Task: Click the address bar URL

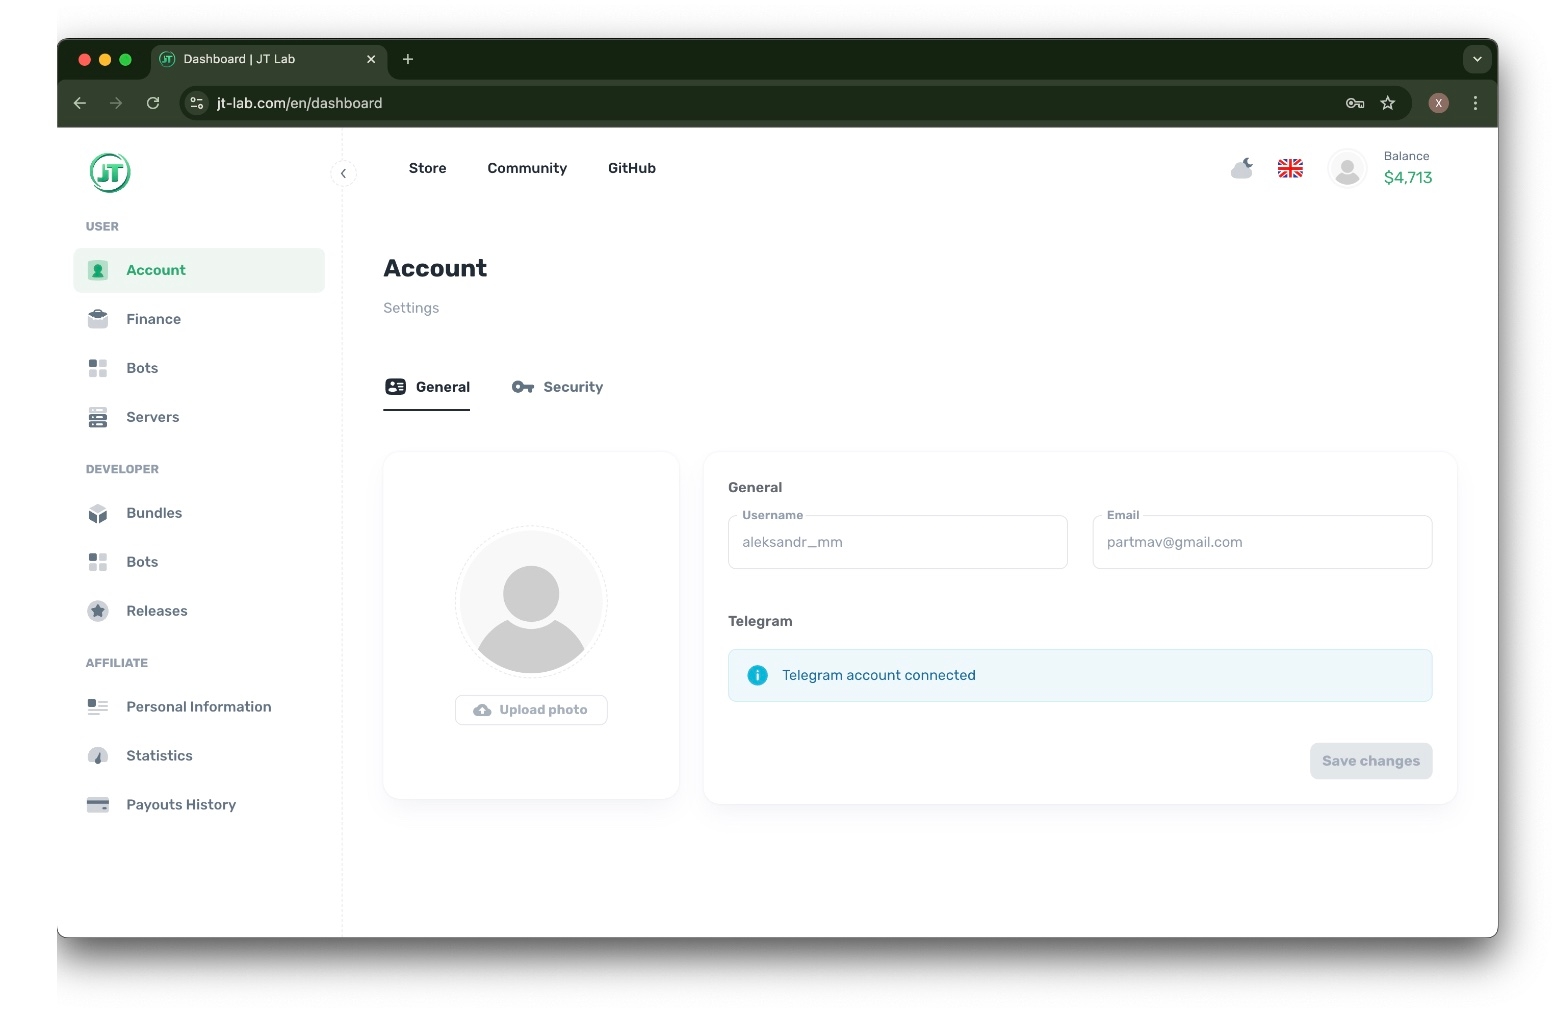Action: point(299,103)
